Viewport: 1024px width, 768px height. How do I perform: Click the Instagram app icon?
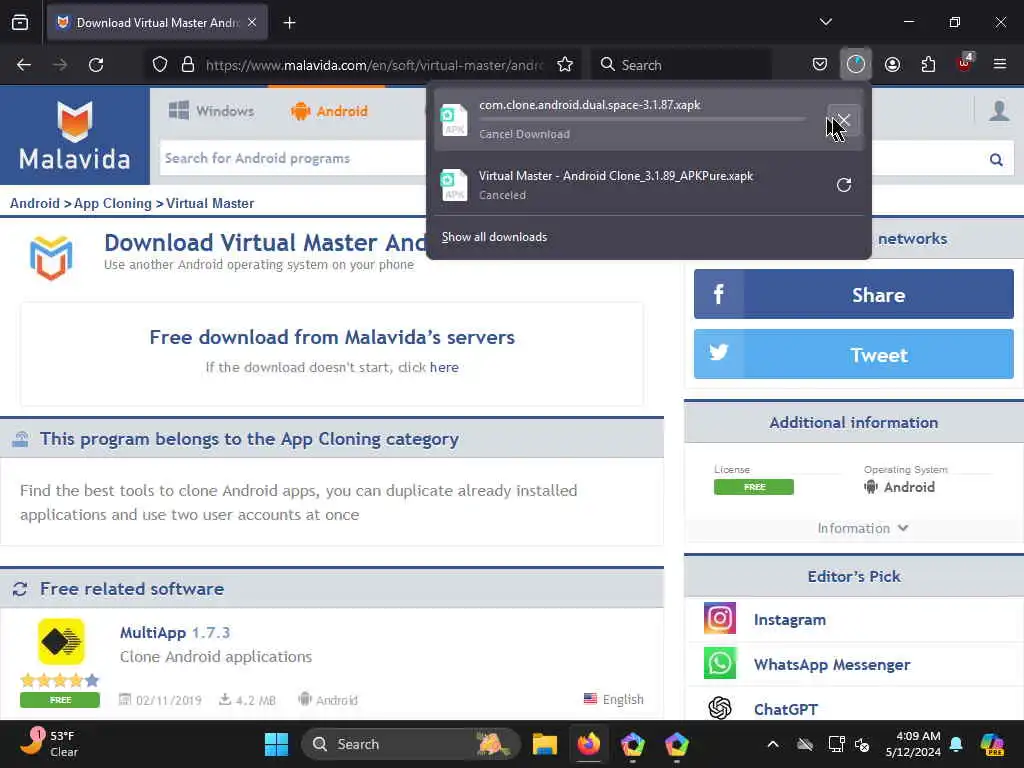click(720, 618)
